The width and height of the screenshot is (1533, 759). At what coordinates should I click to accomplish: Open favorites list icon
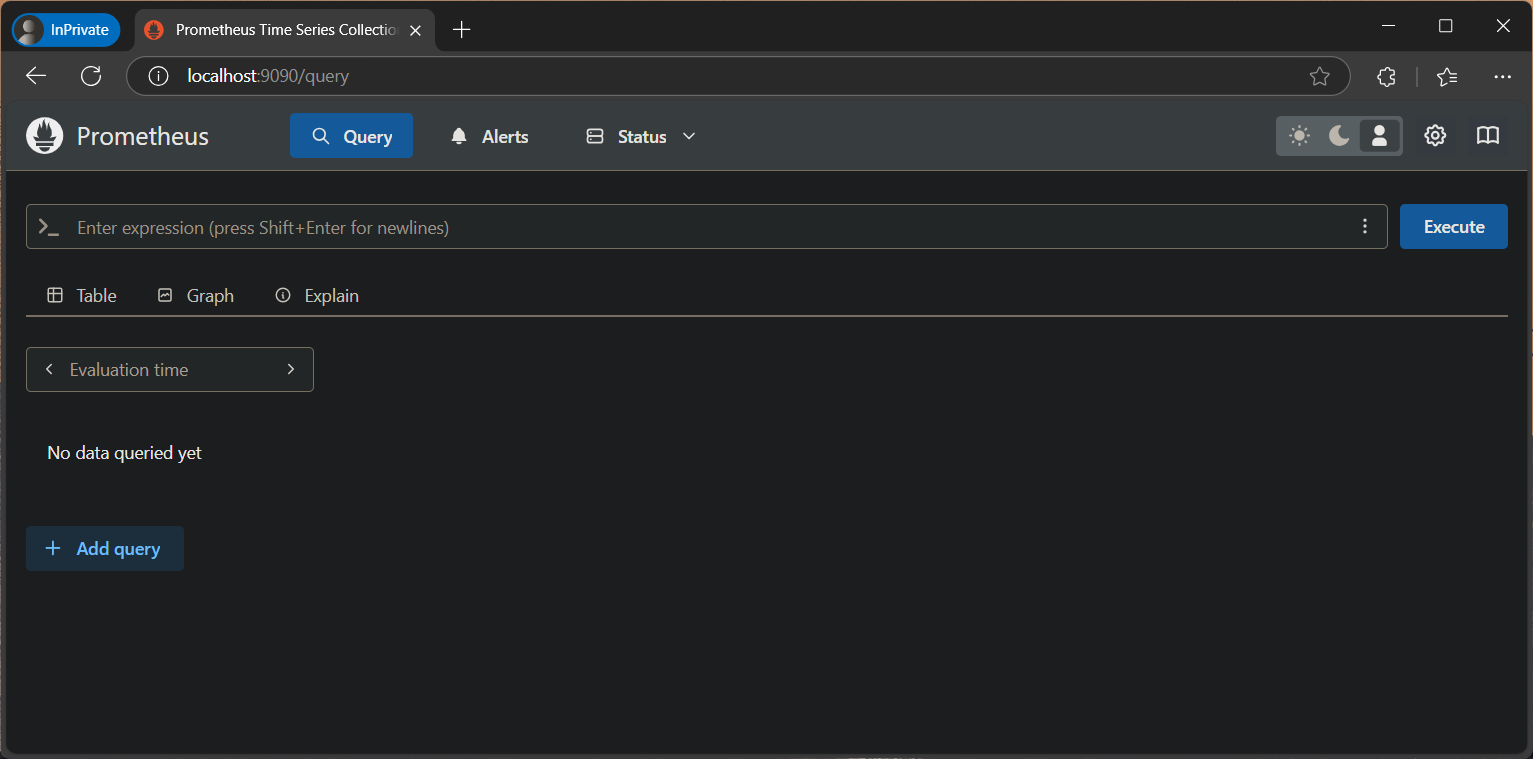pyautogui.click(x=1447, y=76)
